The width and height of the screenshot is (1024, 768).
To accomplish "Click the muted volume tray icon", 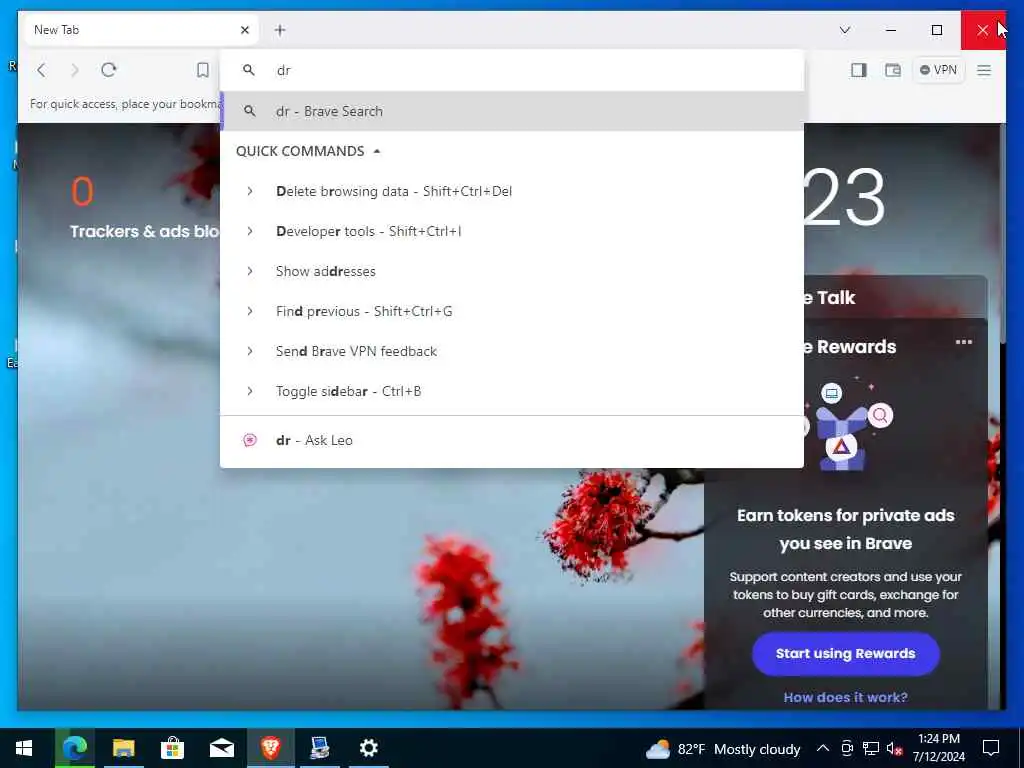I will 895,749.
